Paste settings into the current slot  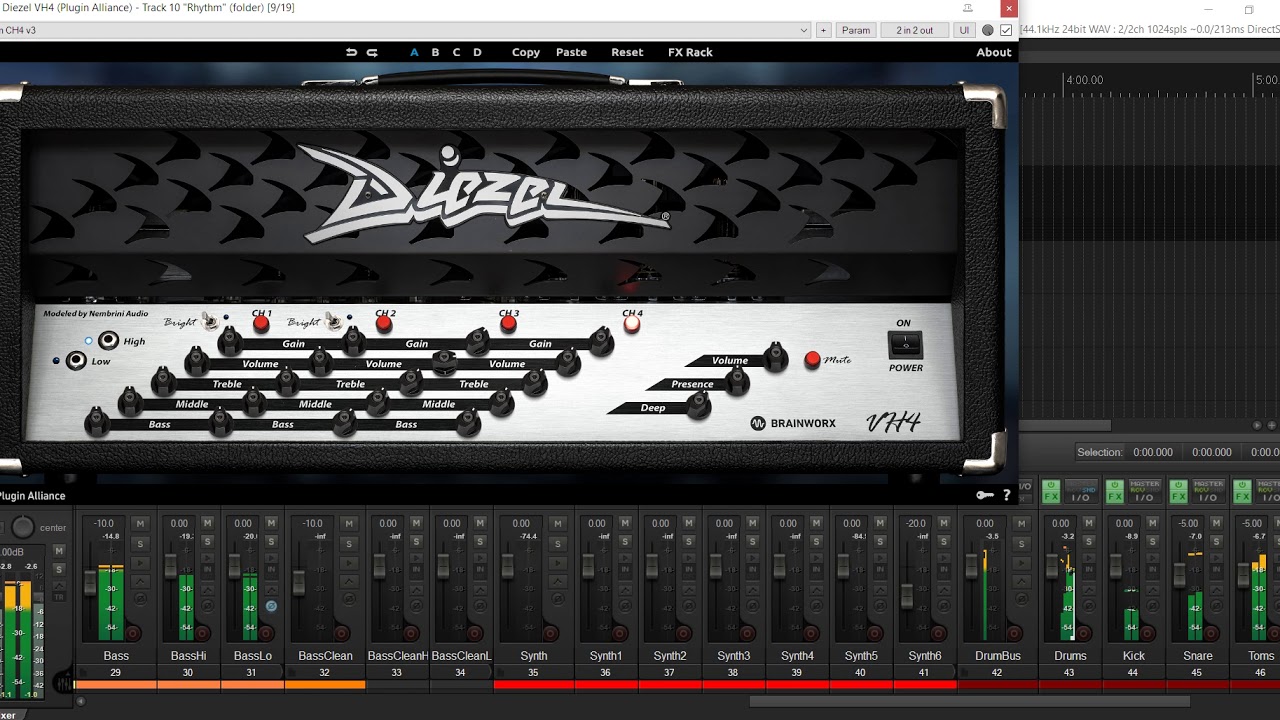click(x=571, y=52)
